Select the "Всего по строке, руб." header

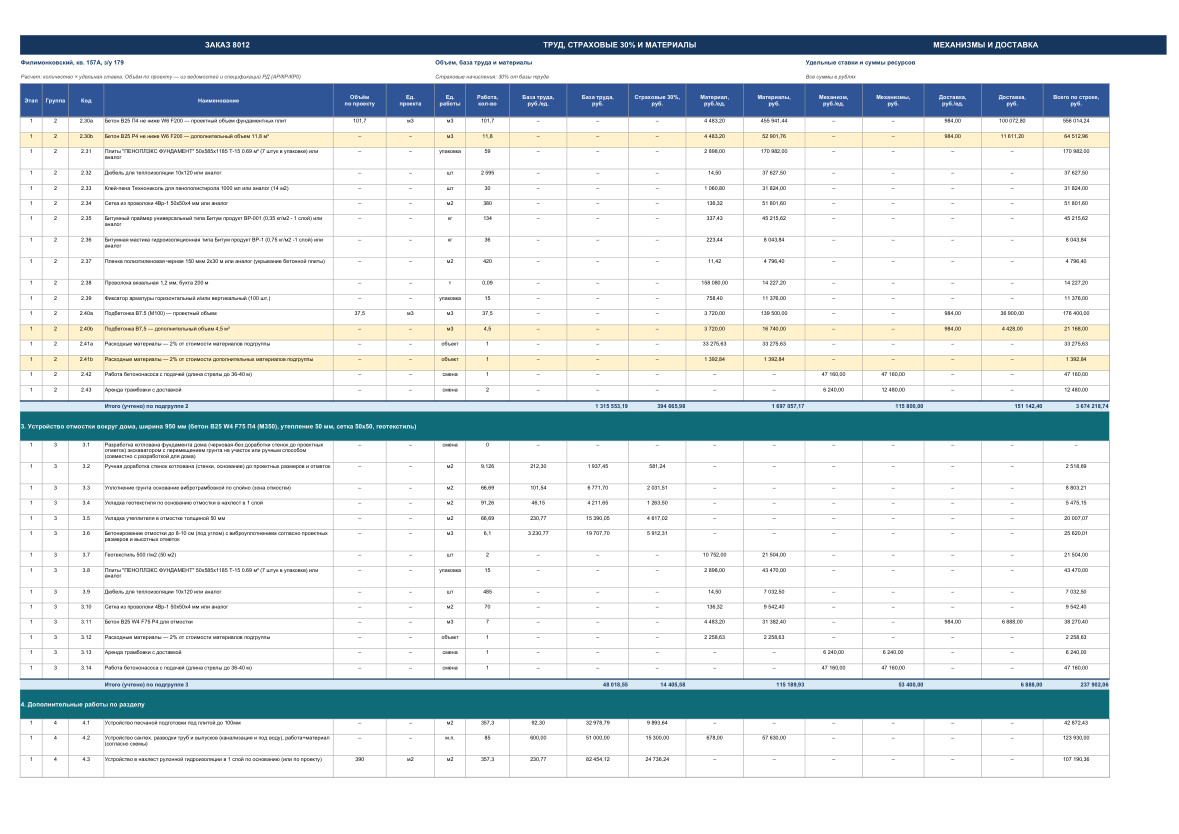[x=1076, y=100]
